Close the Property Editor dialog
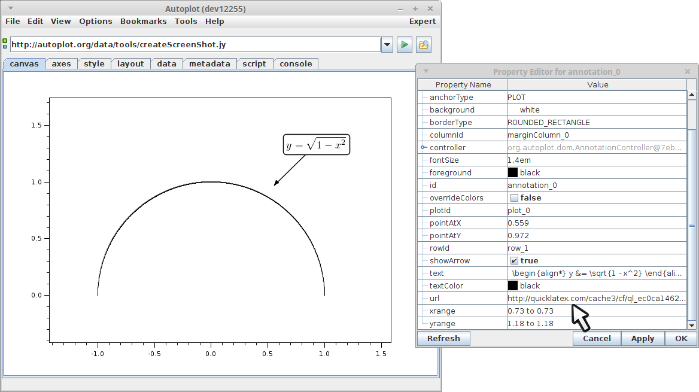The height and width of the screenshot is (392, 699). click(x=687, y=71)
